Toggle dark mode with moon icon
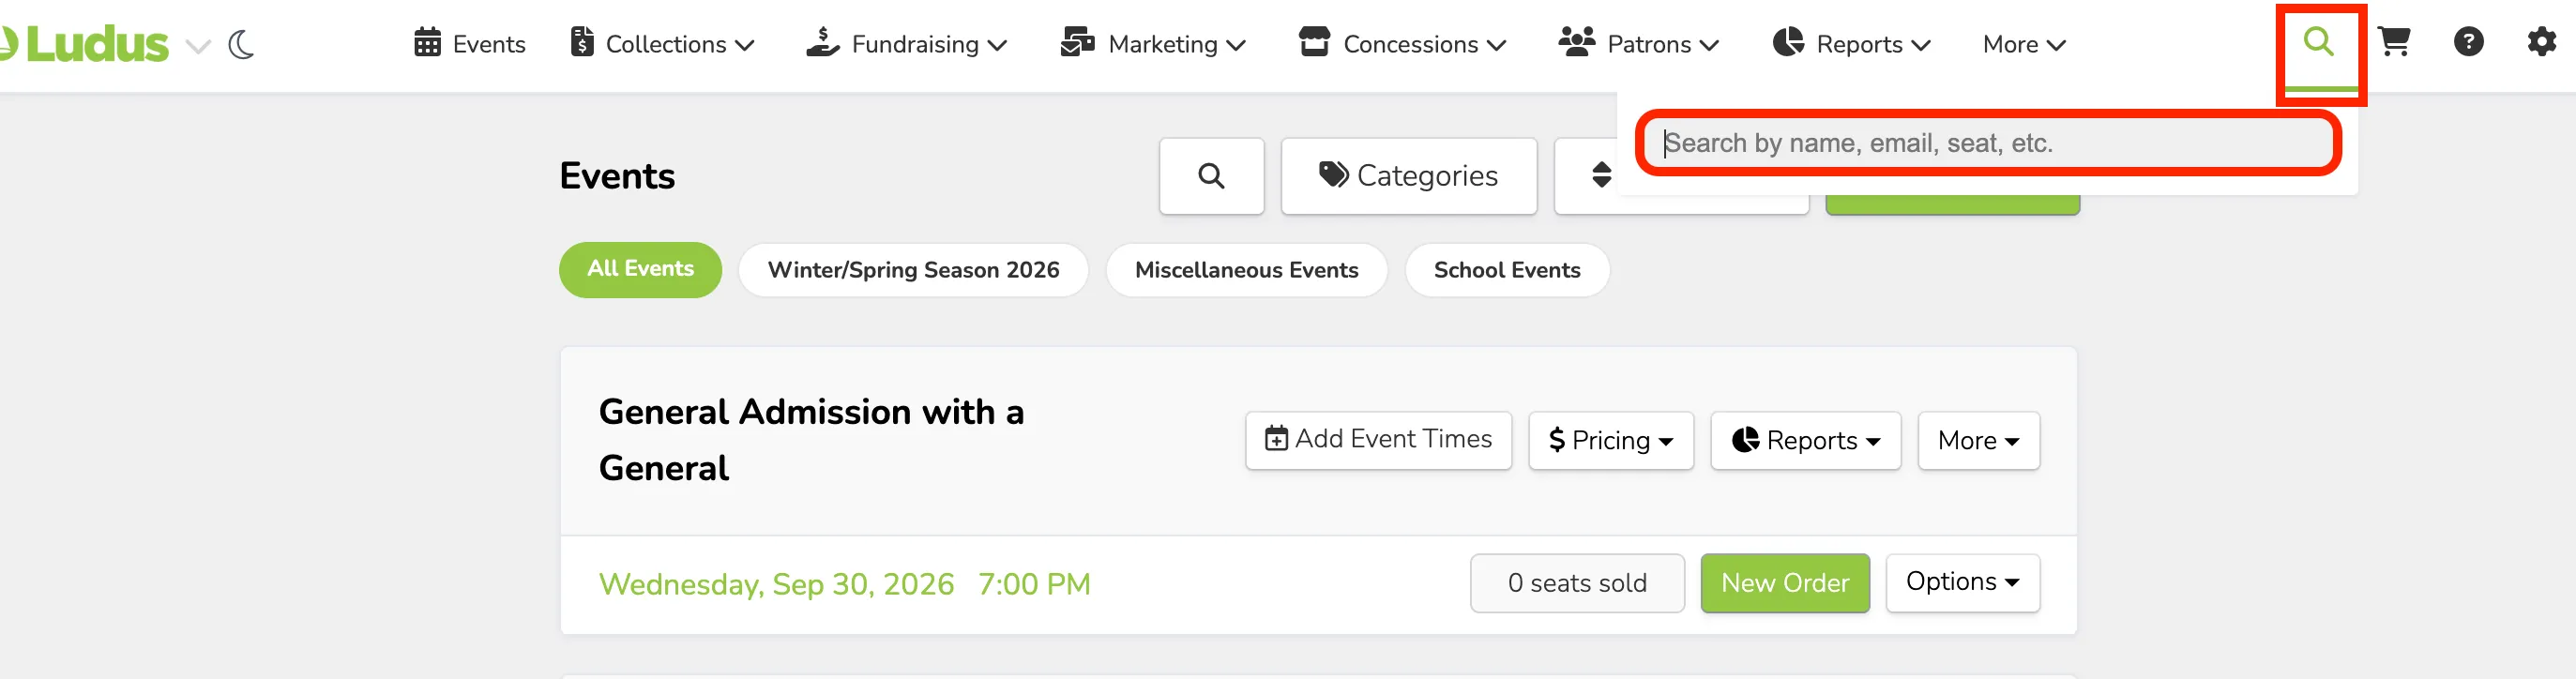 click(241, 45)
